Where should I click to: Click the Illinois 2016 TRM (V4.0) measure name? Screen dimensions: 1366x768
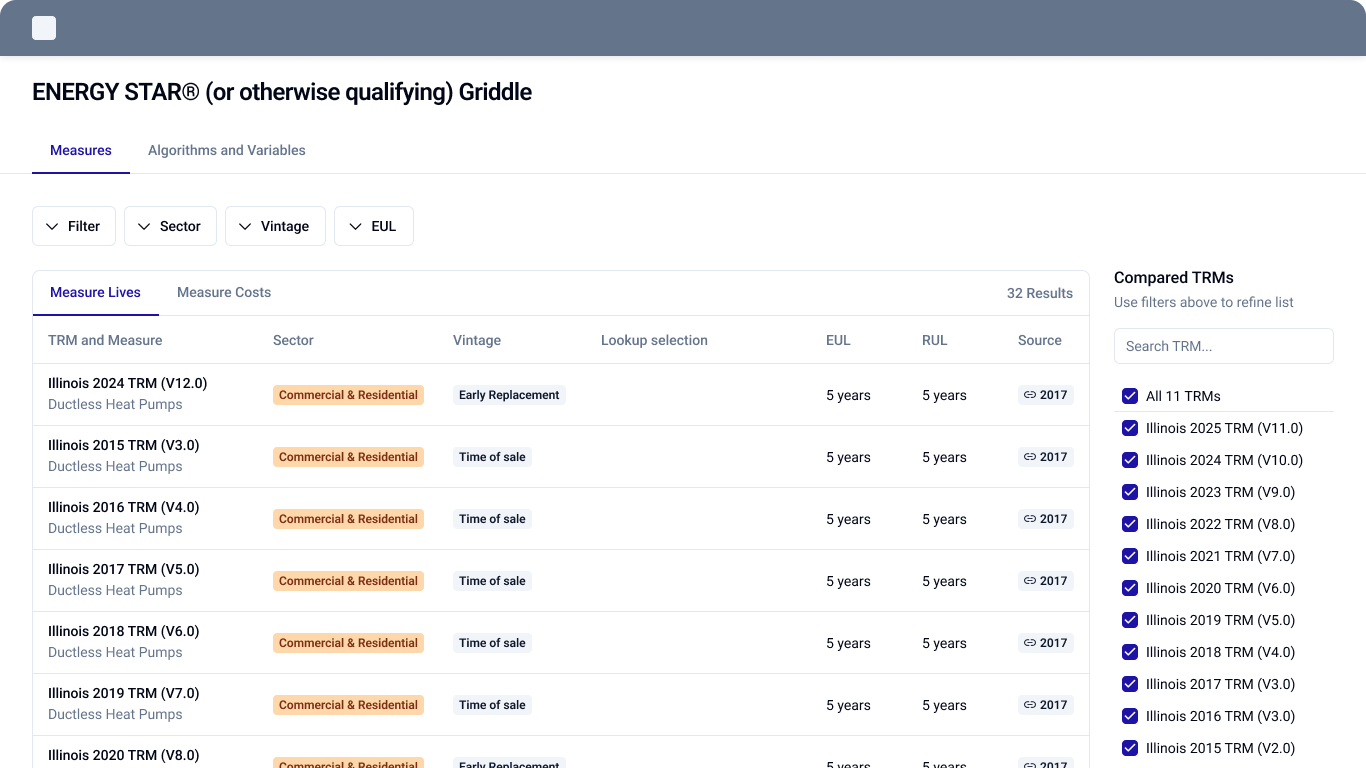pos(124,507)
